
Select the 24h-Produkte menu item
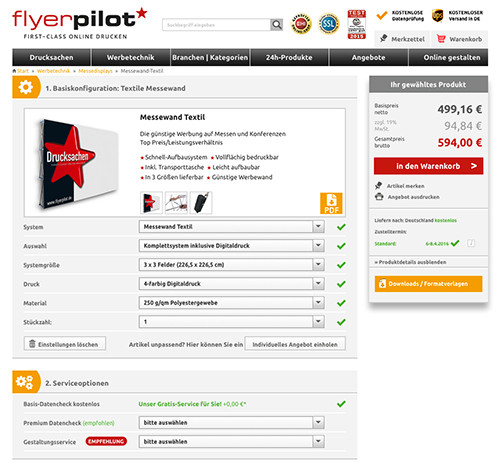pyautogui.click(x=289, y=57)
